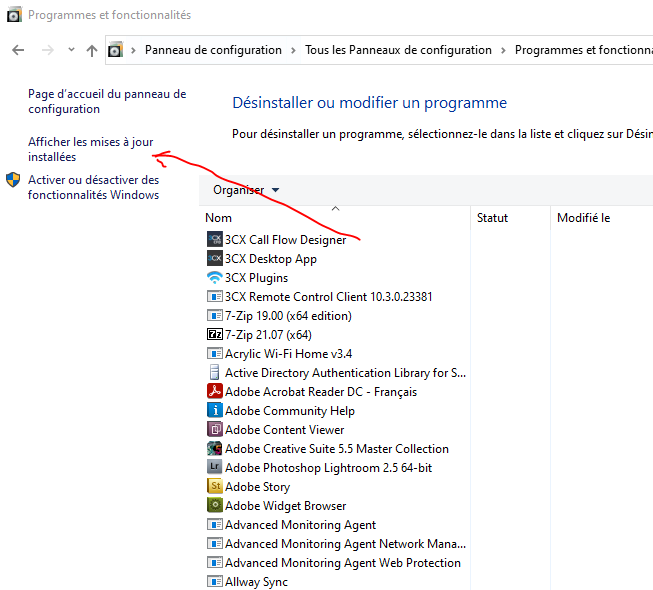The image size is (653, 590).
Task: Open the Organiser dropdown menu
Action: pos(246,190)
